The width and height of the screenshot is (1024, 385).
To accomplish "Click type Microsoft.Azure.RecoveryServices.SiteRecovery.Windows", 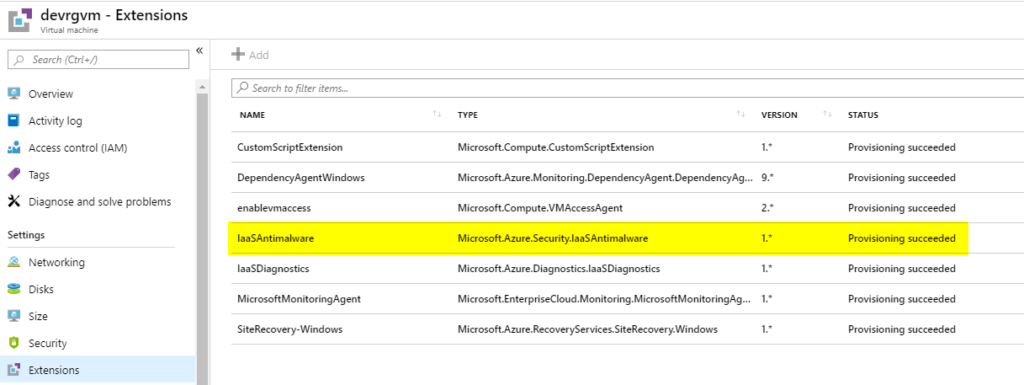I will [x=588, y=329].
